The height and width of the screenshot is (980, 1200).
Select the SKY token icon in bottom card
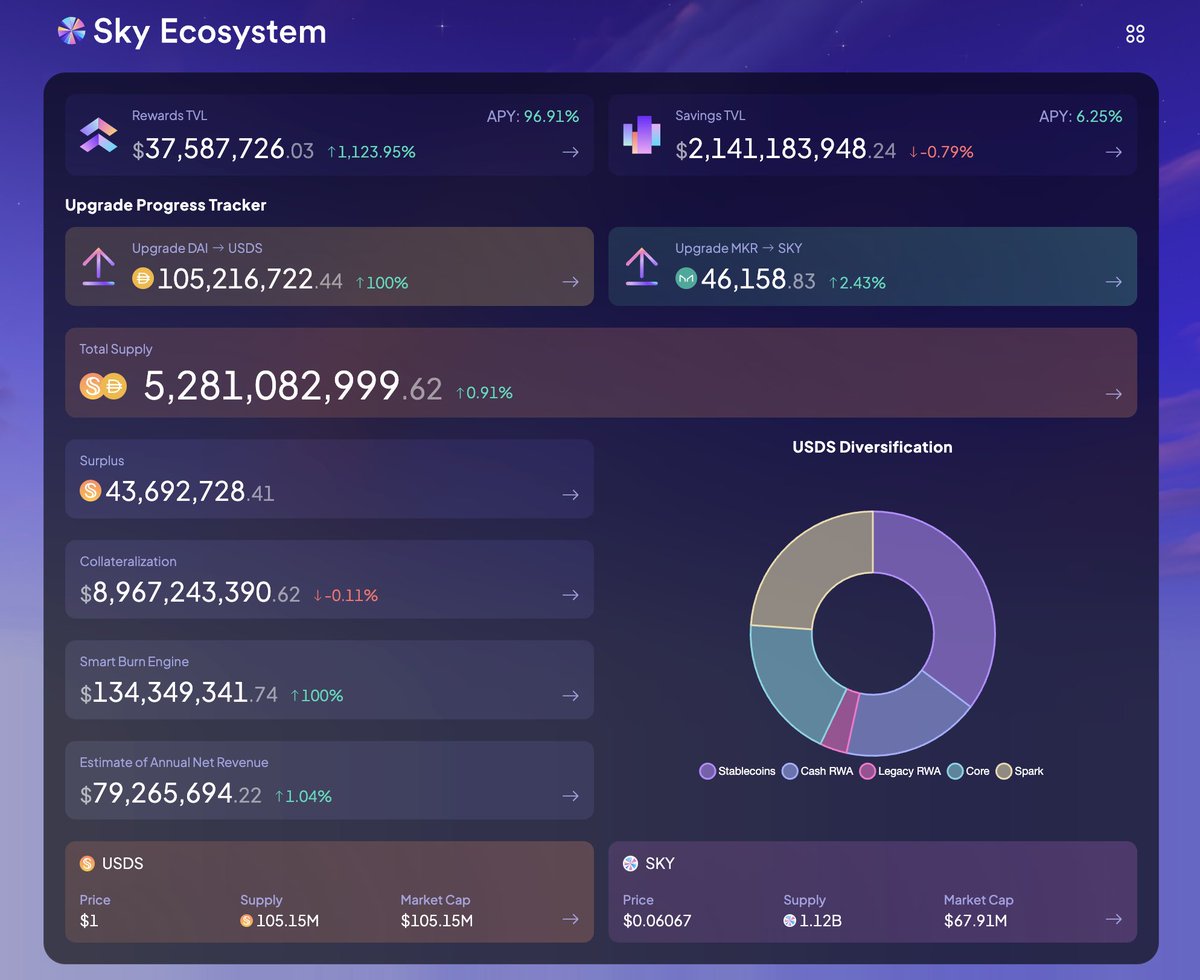[x=631, y=863]
